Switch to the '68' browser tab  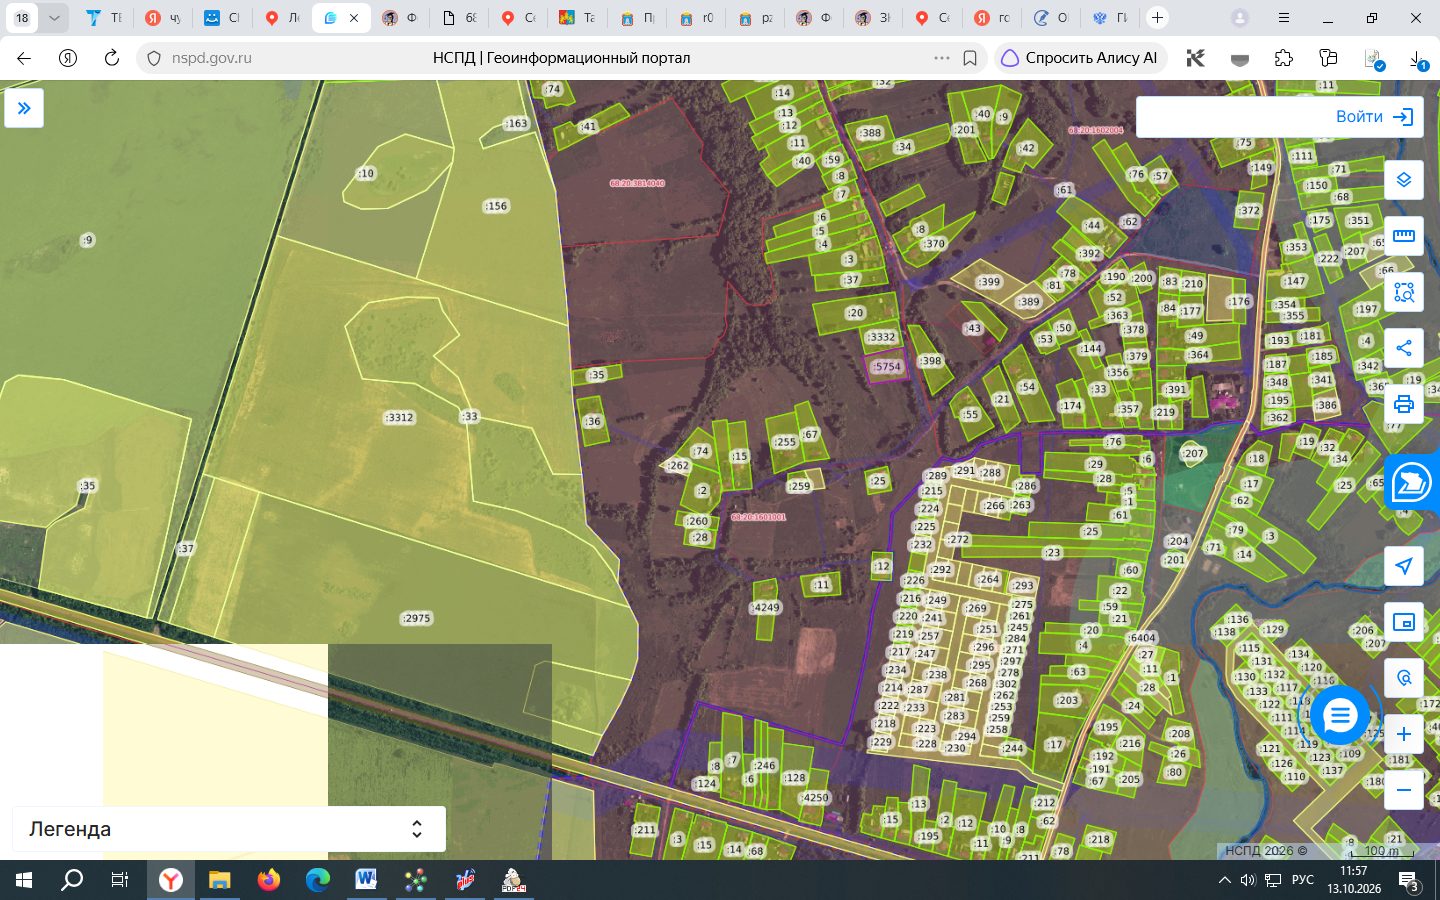pyautogui.click(x=459, y=18)
